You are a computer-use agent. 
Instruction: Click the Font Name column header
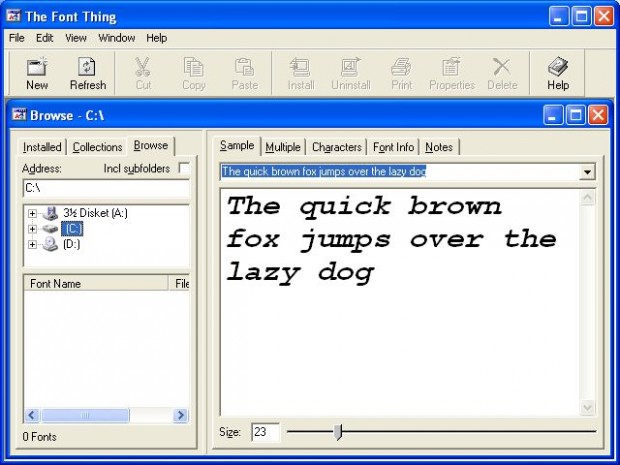pos(96,283)
